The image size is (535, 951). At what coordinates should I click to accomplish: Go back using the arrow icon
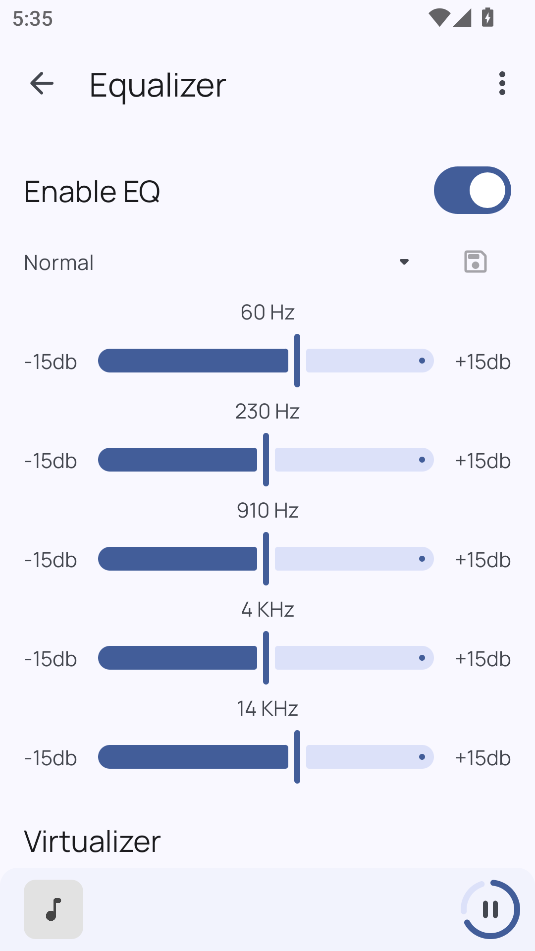[x=42, y=84]
